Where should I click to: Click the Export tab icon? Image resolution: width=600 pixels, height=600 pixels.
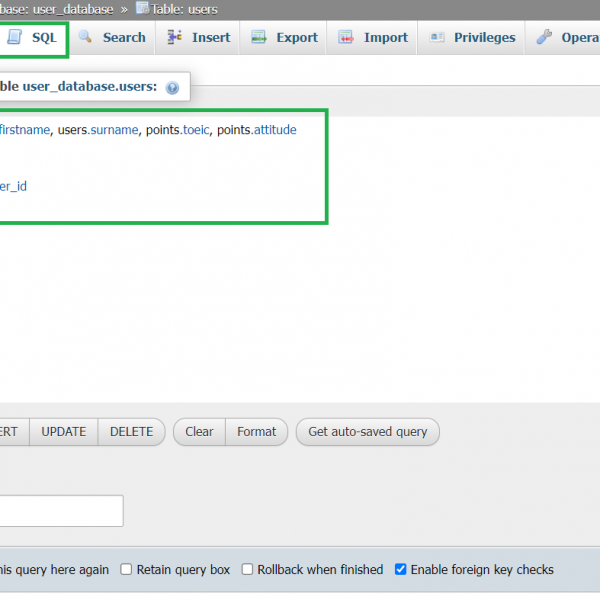[x=259, y=37]
